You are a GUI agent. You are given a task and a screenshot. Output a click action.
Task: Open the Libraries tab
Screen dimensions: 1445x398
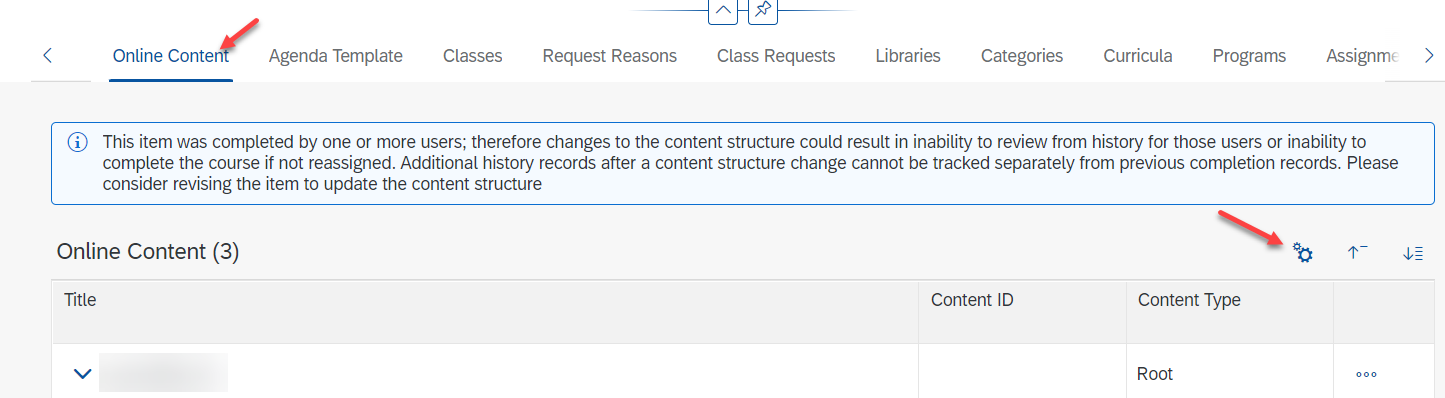click(908, 56)
